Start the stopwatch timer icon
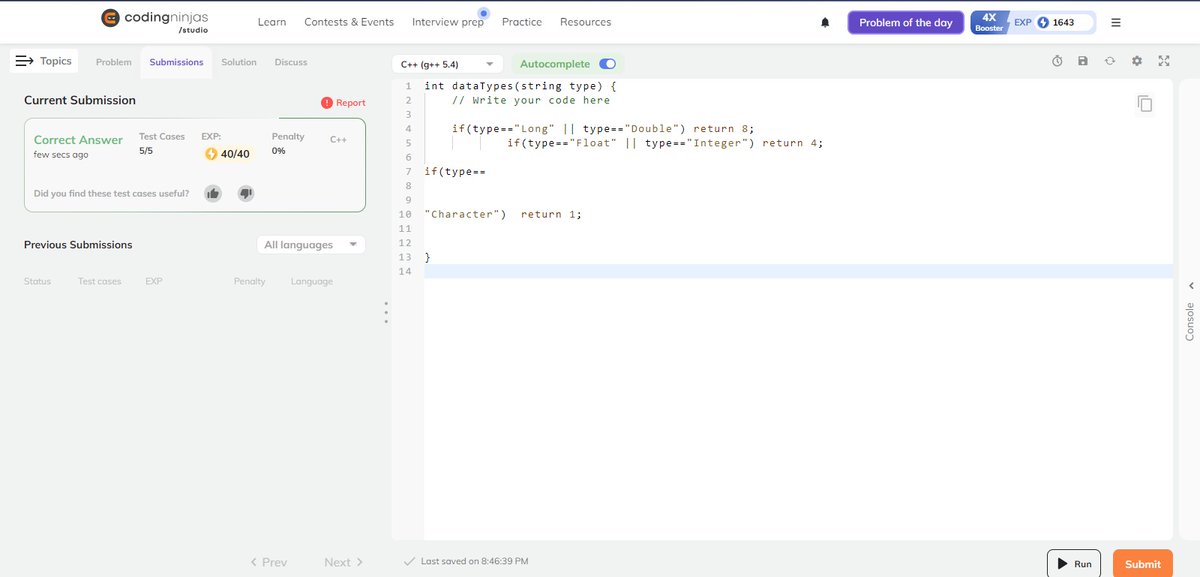This screenshot has width=1200, height=577. [1057, 61]
